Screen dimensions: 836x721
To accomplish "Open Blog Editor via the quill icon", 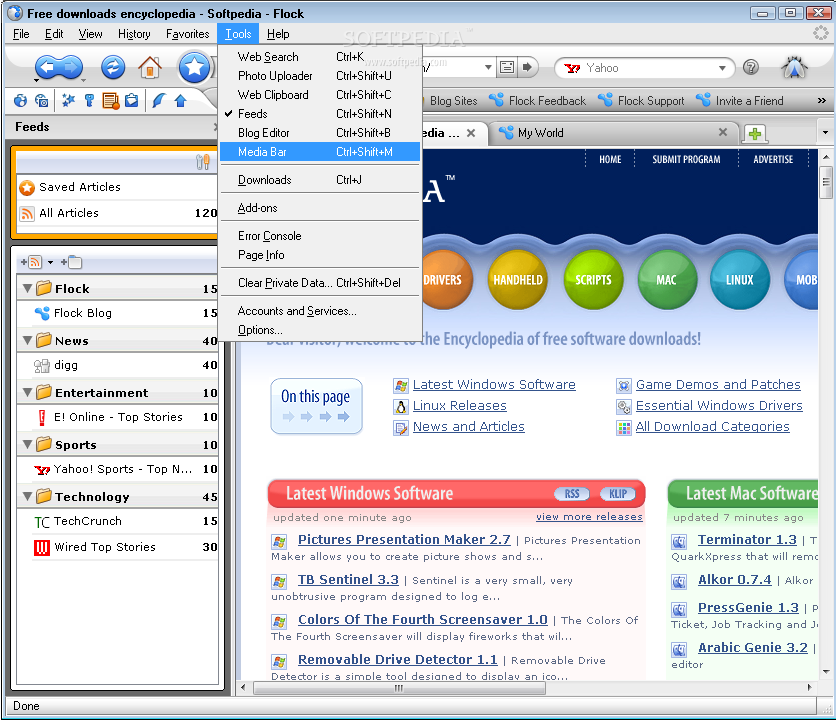I will coord(159,100).
